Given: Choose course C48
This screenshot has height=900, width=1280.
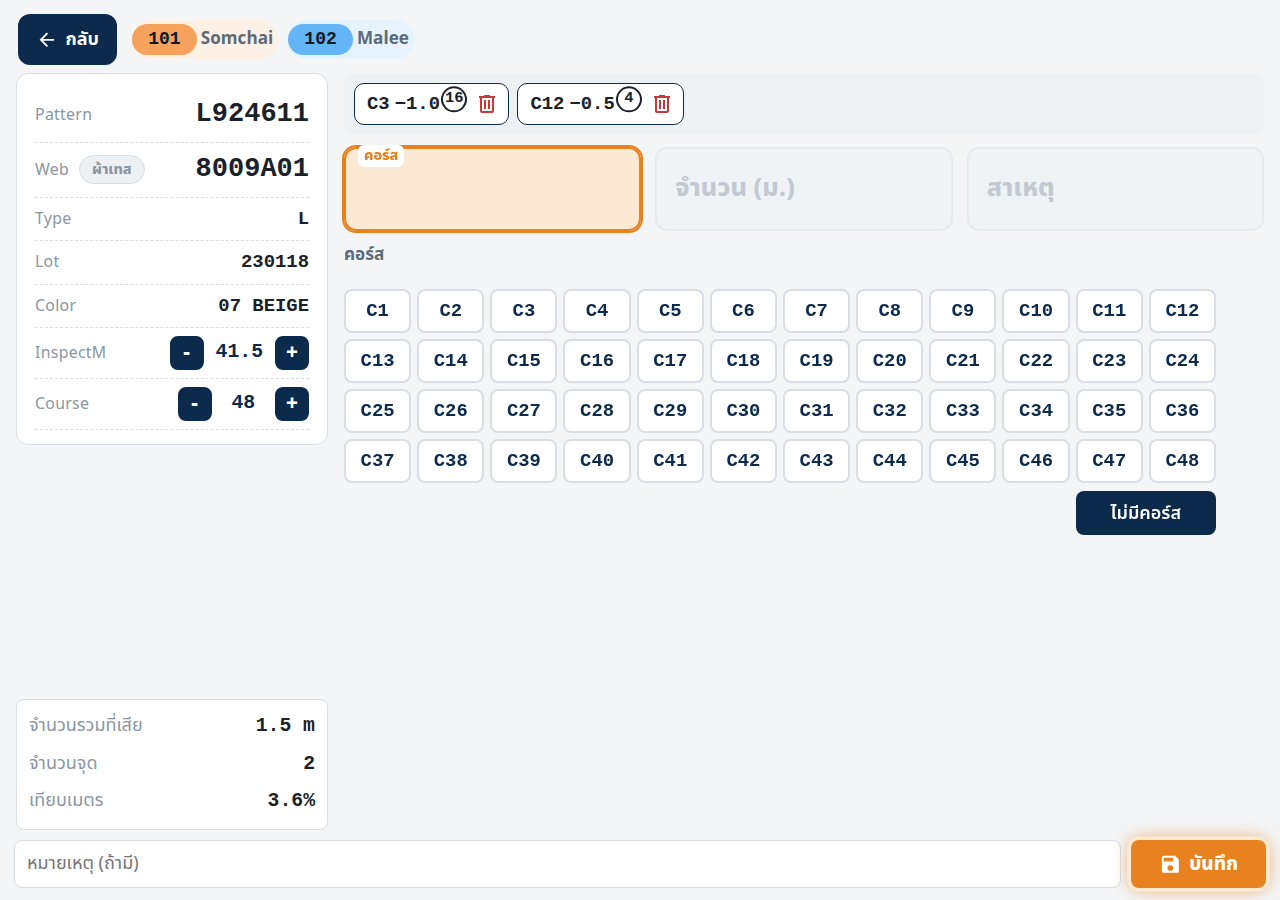Looking at the screenshot, I should coord(1182,461).
